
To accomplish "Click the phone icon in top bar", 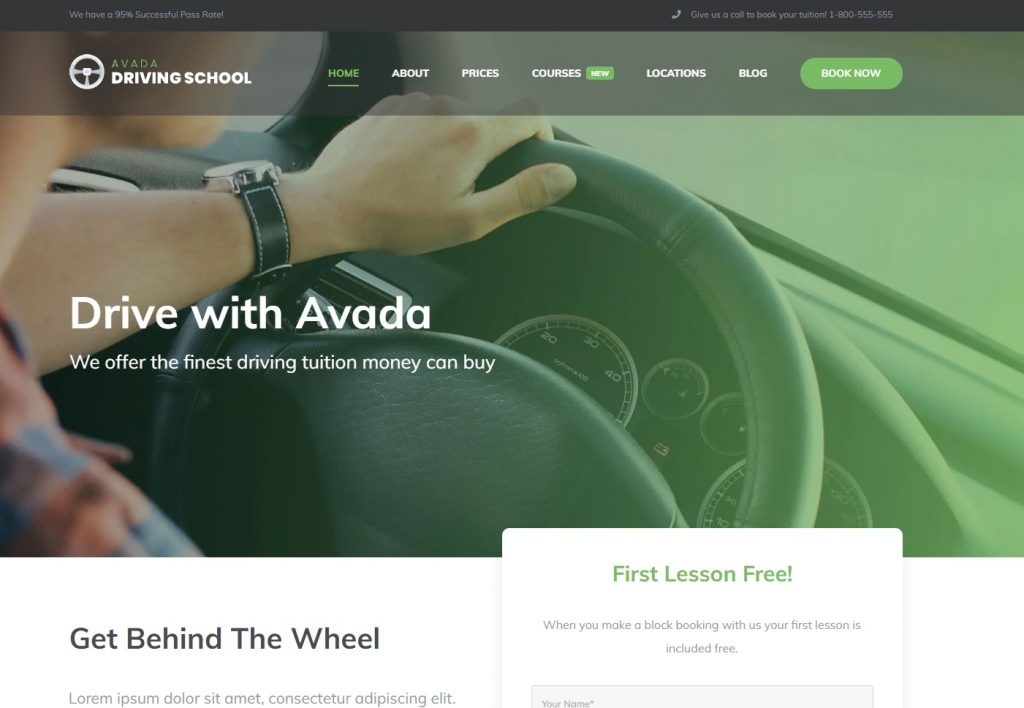I will [x=676, y=14].
